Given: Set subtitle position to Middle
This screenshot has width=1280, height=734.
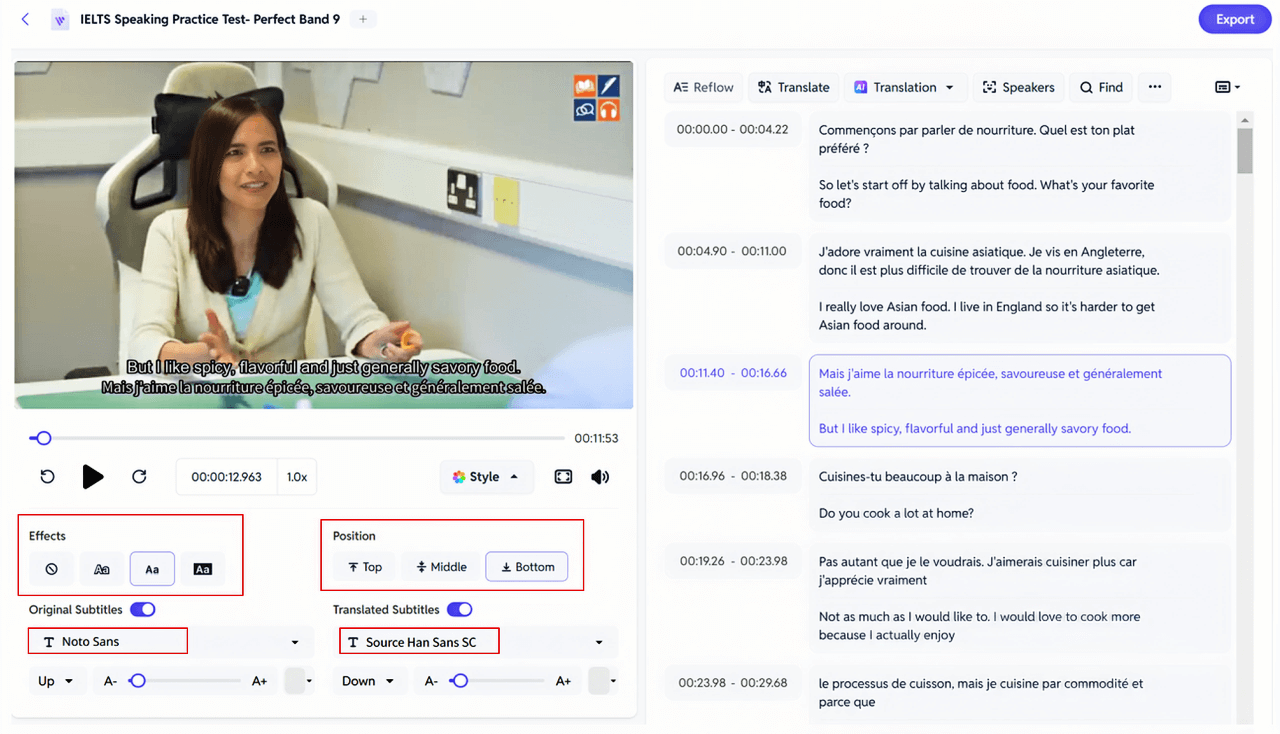Looking at the screenshot, I should point(441,567).
